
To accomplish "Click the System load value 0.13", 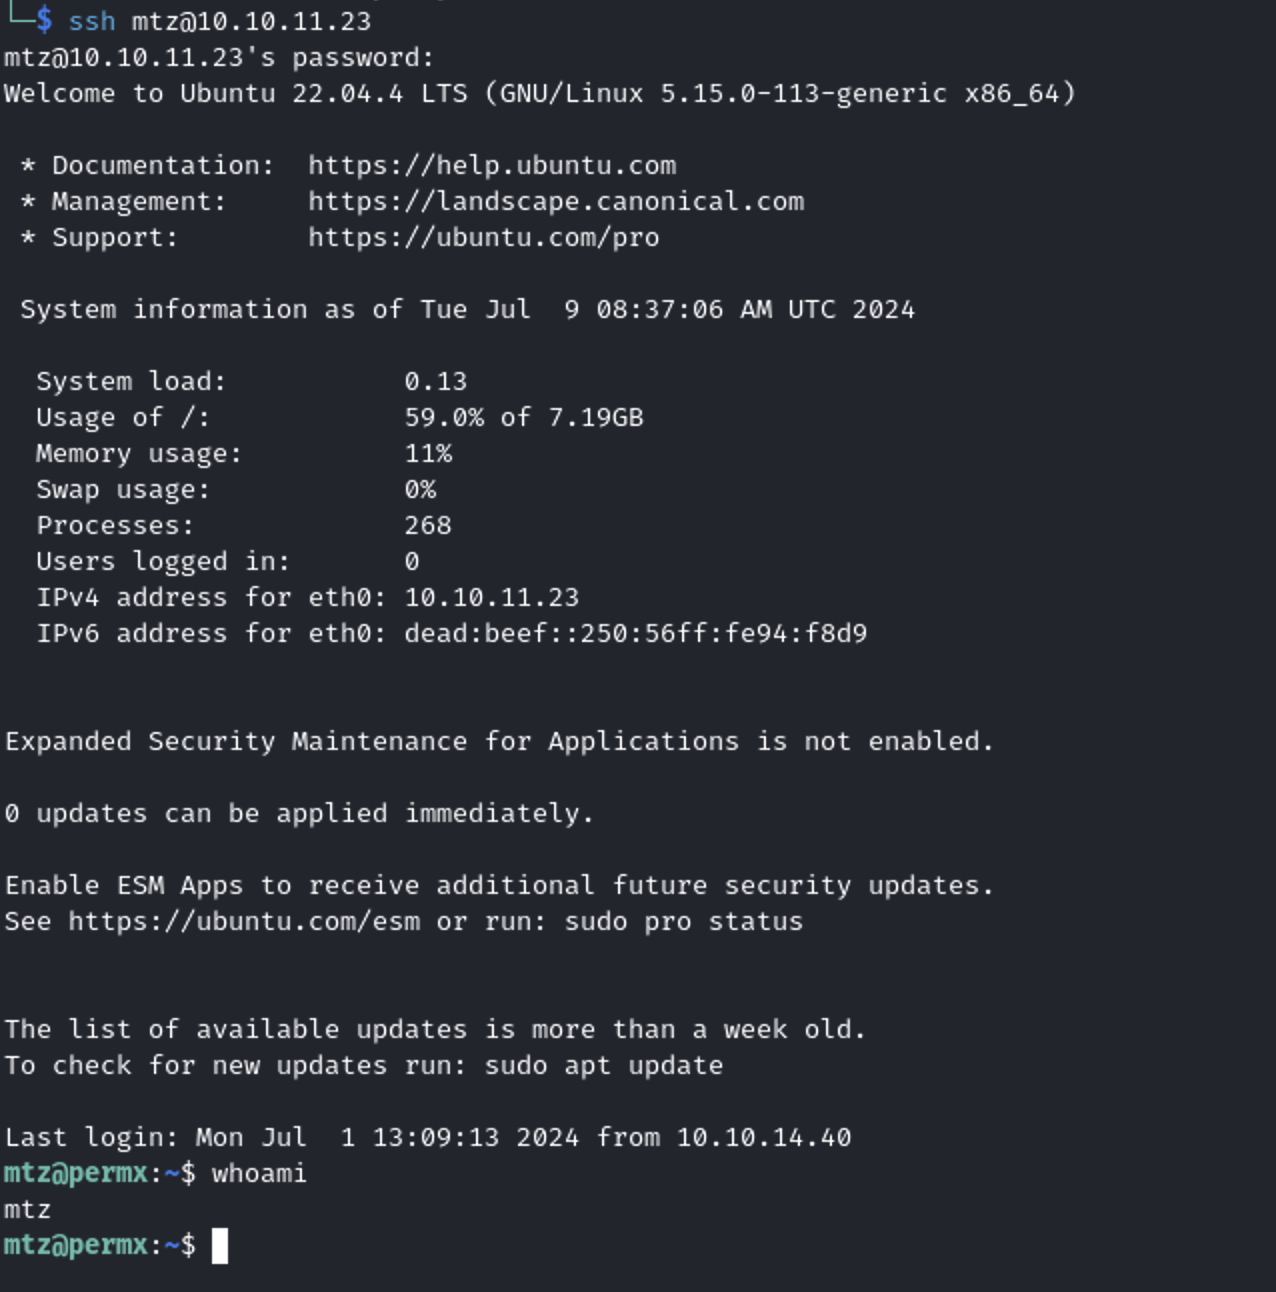I will click(x=435, y=381).
